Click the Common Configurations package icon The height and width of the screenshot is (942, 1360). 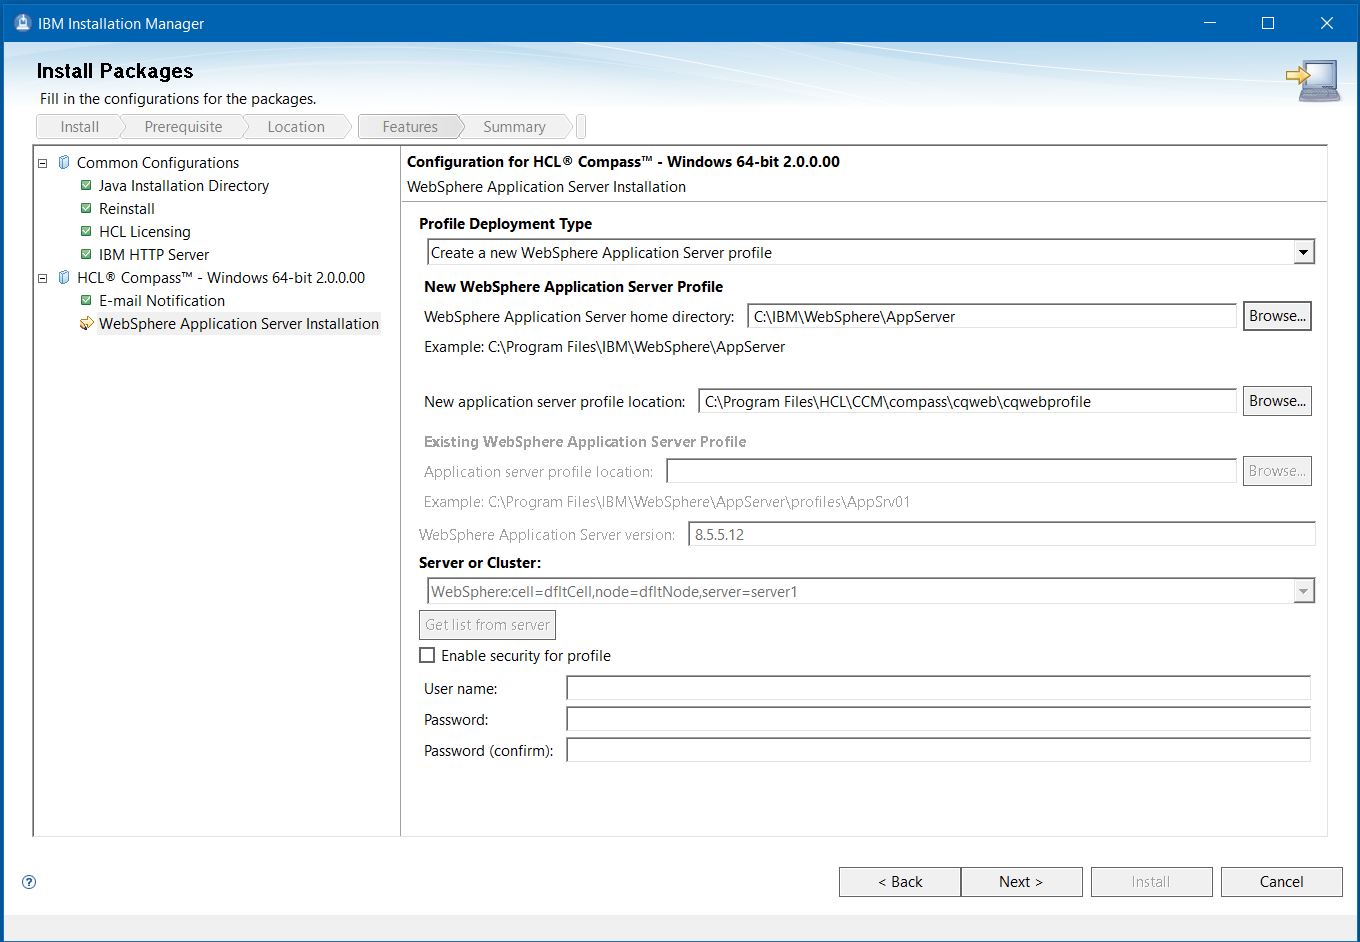(64, 162)
